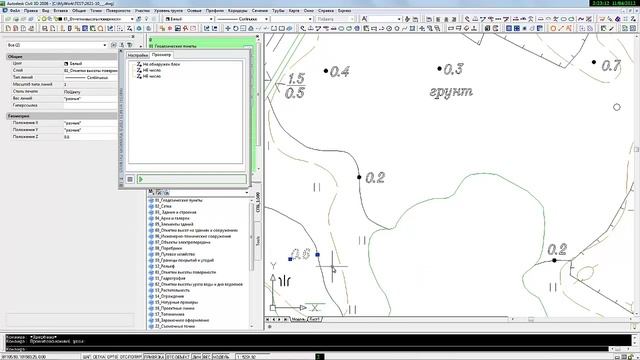Screen dimensions: 640x360
Task: Collapse the 'Геометрия' properties section
Action: coord(61,116)
